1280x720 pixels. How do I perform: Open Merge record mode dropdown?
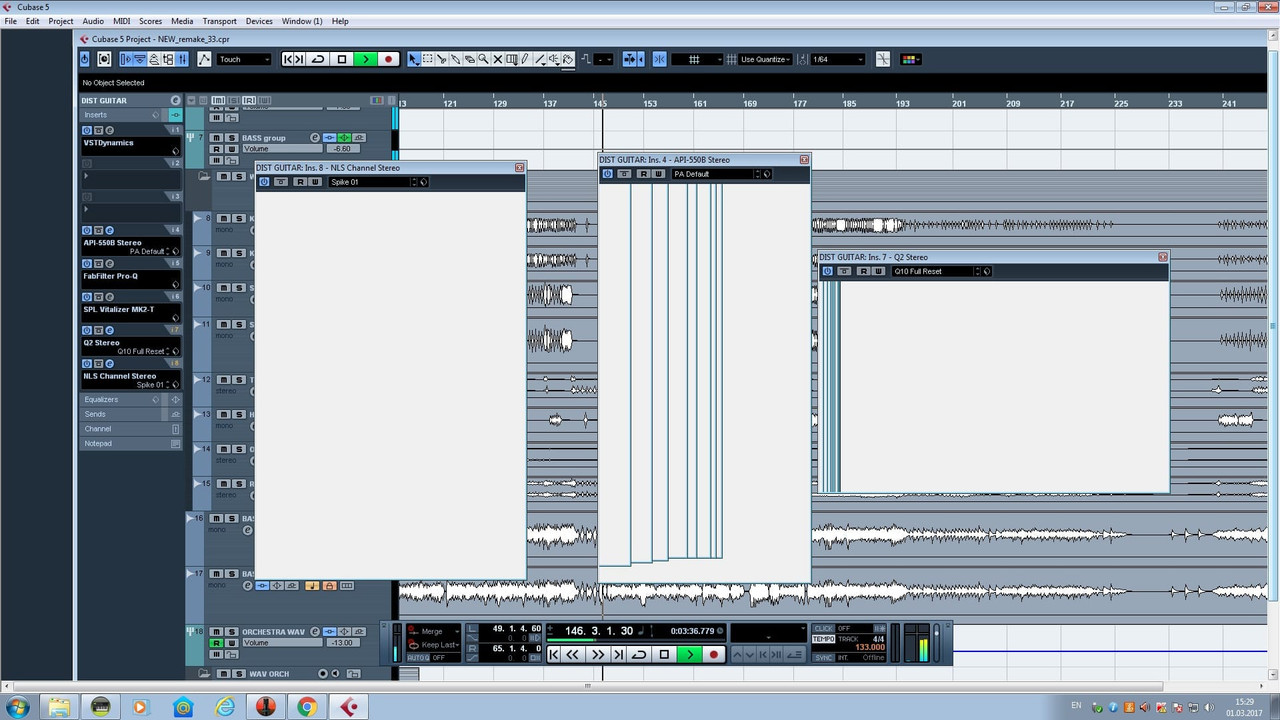[x=434, y=631]
